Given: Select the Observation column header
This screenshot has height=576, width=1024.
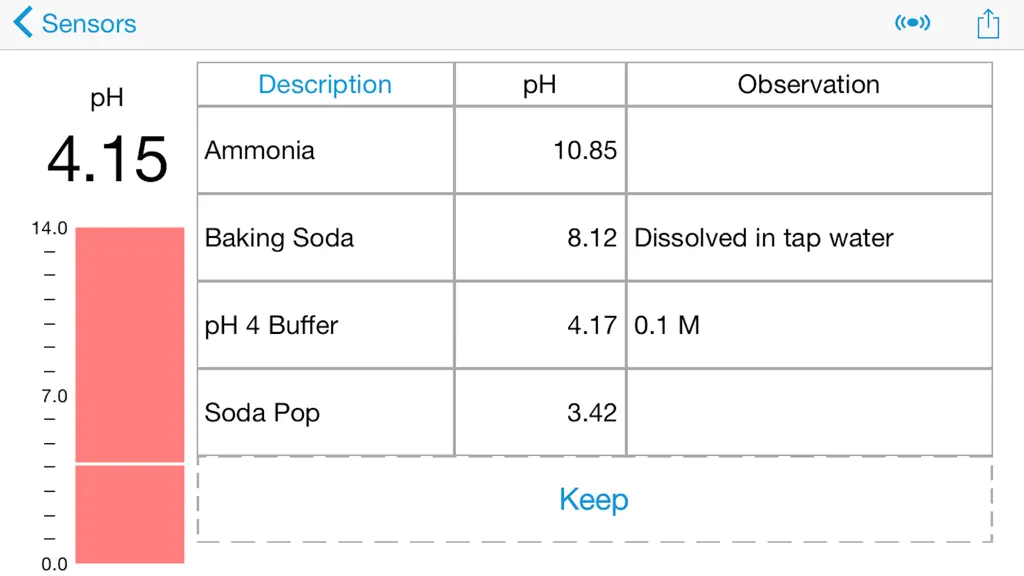Looking at the screenshot, I should (x=809, y=84).
